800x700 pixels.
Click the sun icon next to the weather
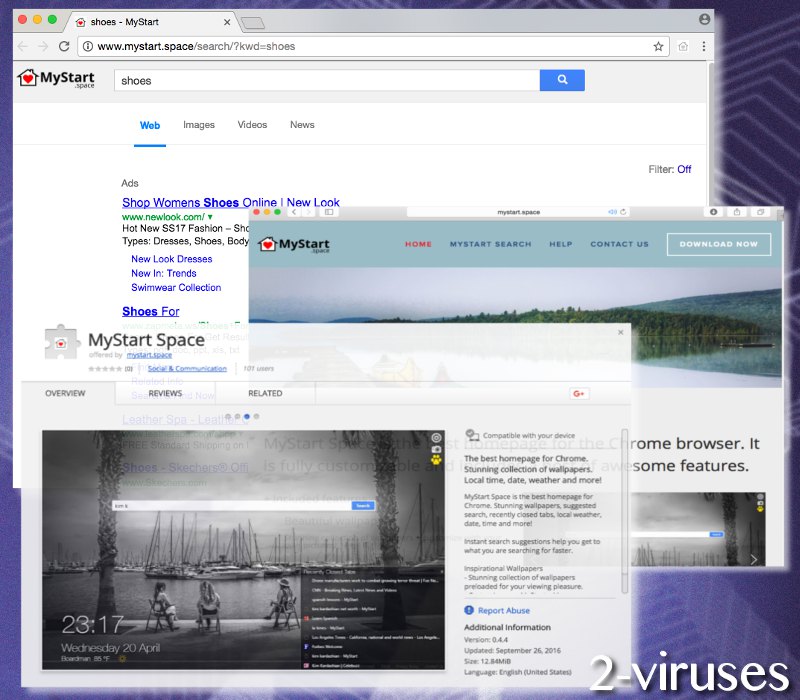coord(122,659)
